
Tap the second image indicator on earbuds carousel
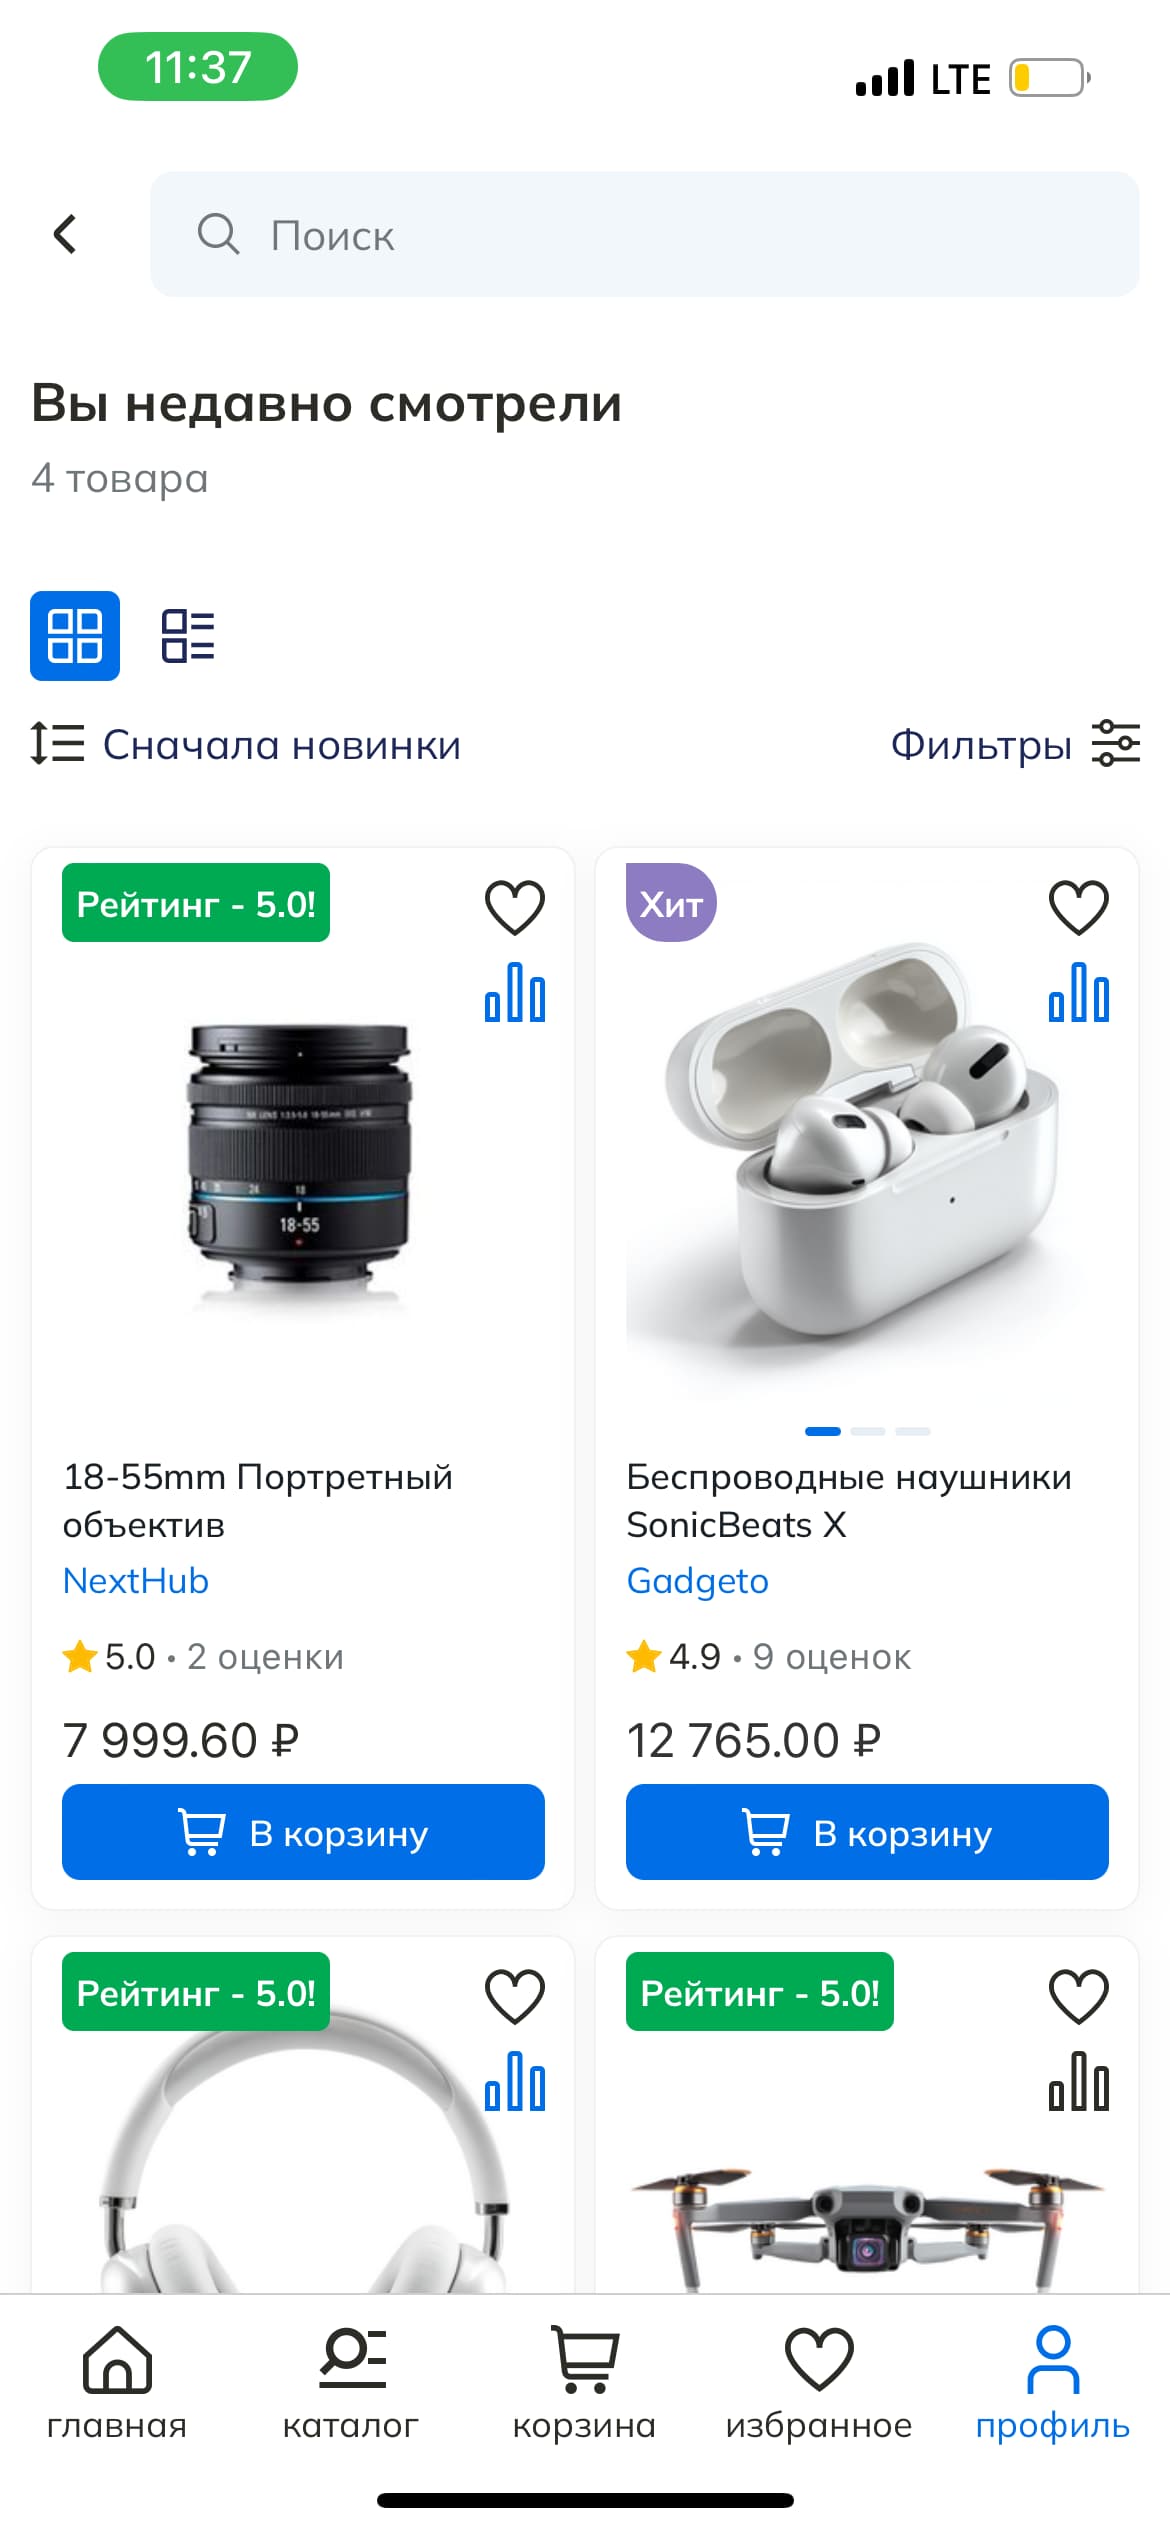[x=868, y=1431]
